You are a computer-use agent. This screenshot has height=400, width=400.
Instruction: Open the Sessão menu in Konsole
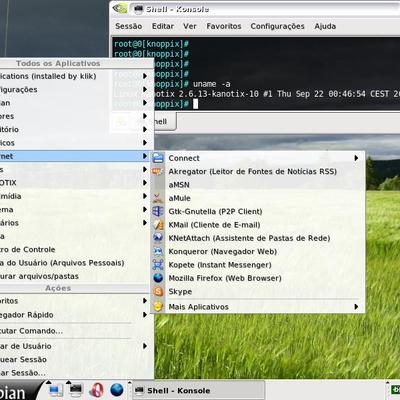click(x=129, y=26)
